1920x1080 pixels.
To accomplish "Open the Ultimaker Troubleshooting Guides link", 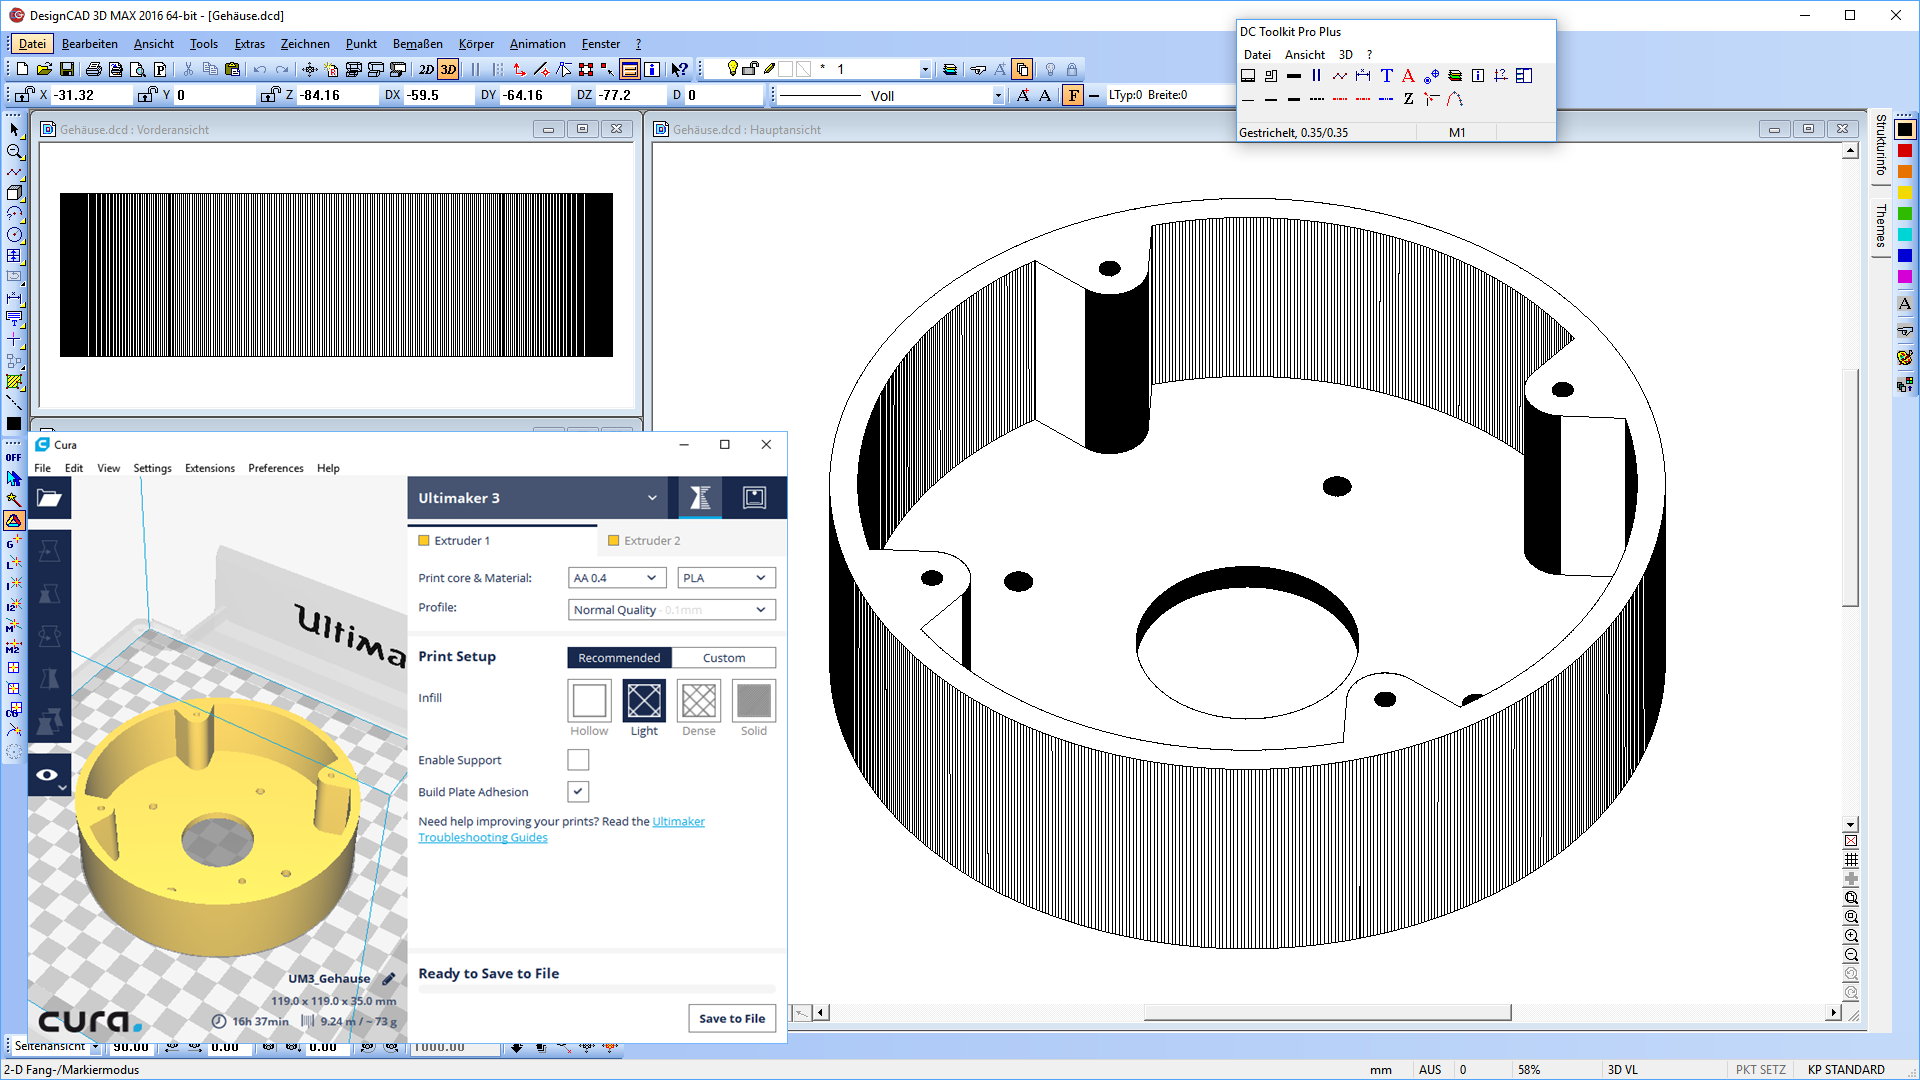I will (483, 838).
